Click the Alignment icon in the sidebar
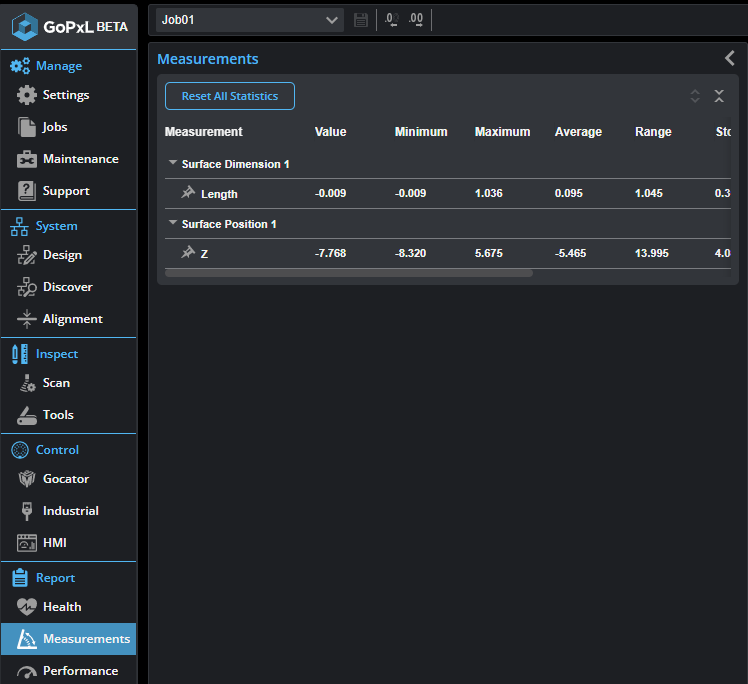Viewport: 748px width, 684px height. [27, 319]
